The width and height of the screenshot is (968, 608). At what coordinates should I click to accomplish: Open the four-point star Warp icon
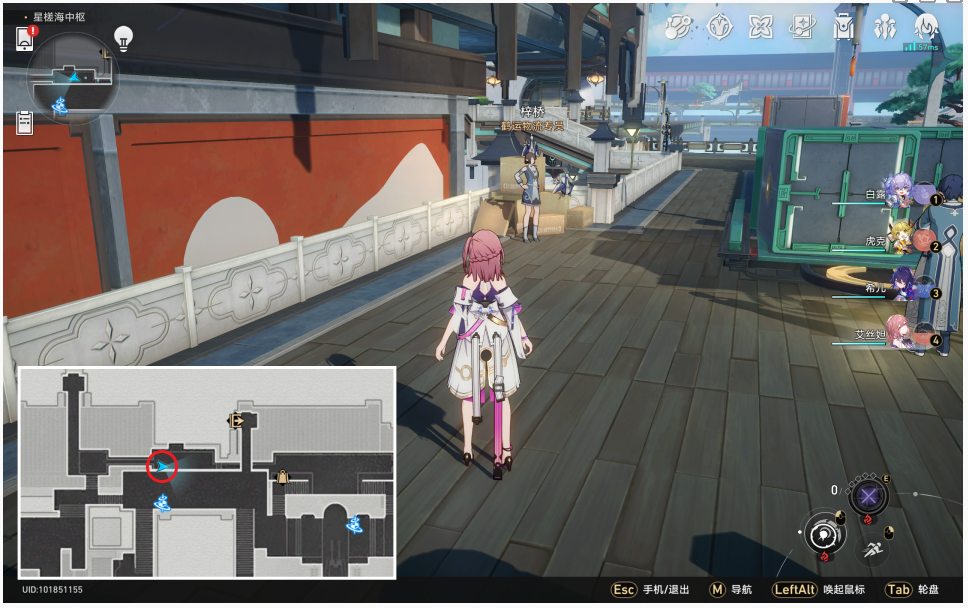[x=761, y=27]
